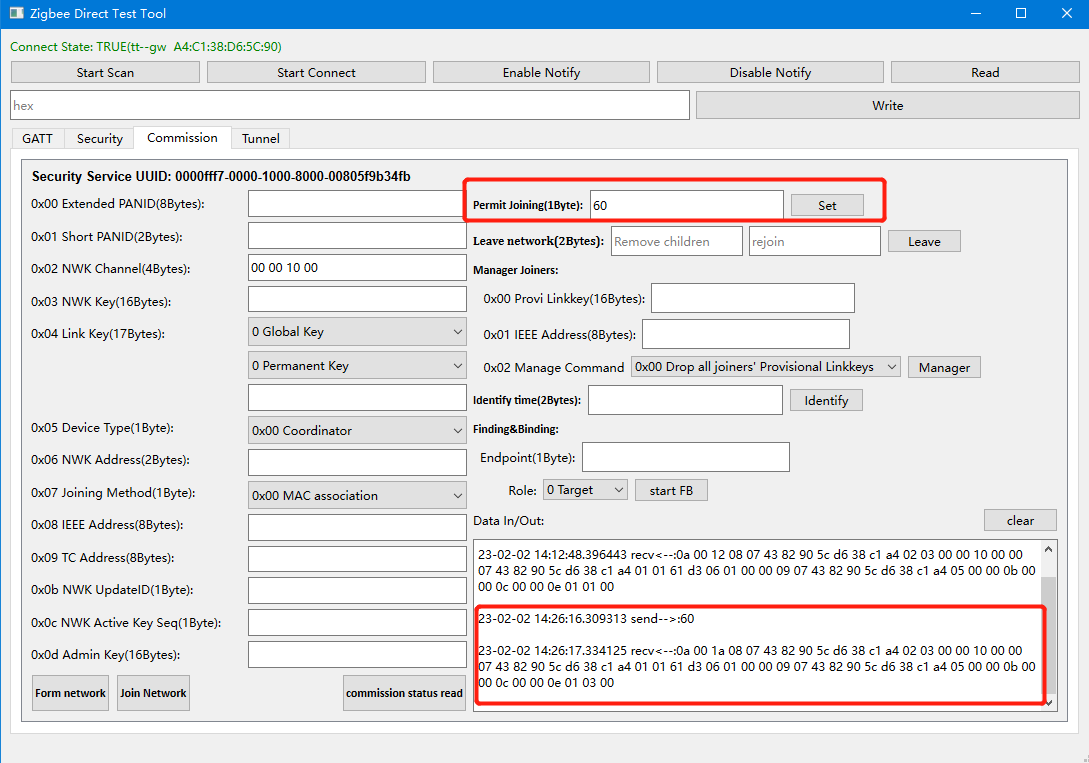Switch to the GATT tab

point(38,138)
